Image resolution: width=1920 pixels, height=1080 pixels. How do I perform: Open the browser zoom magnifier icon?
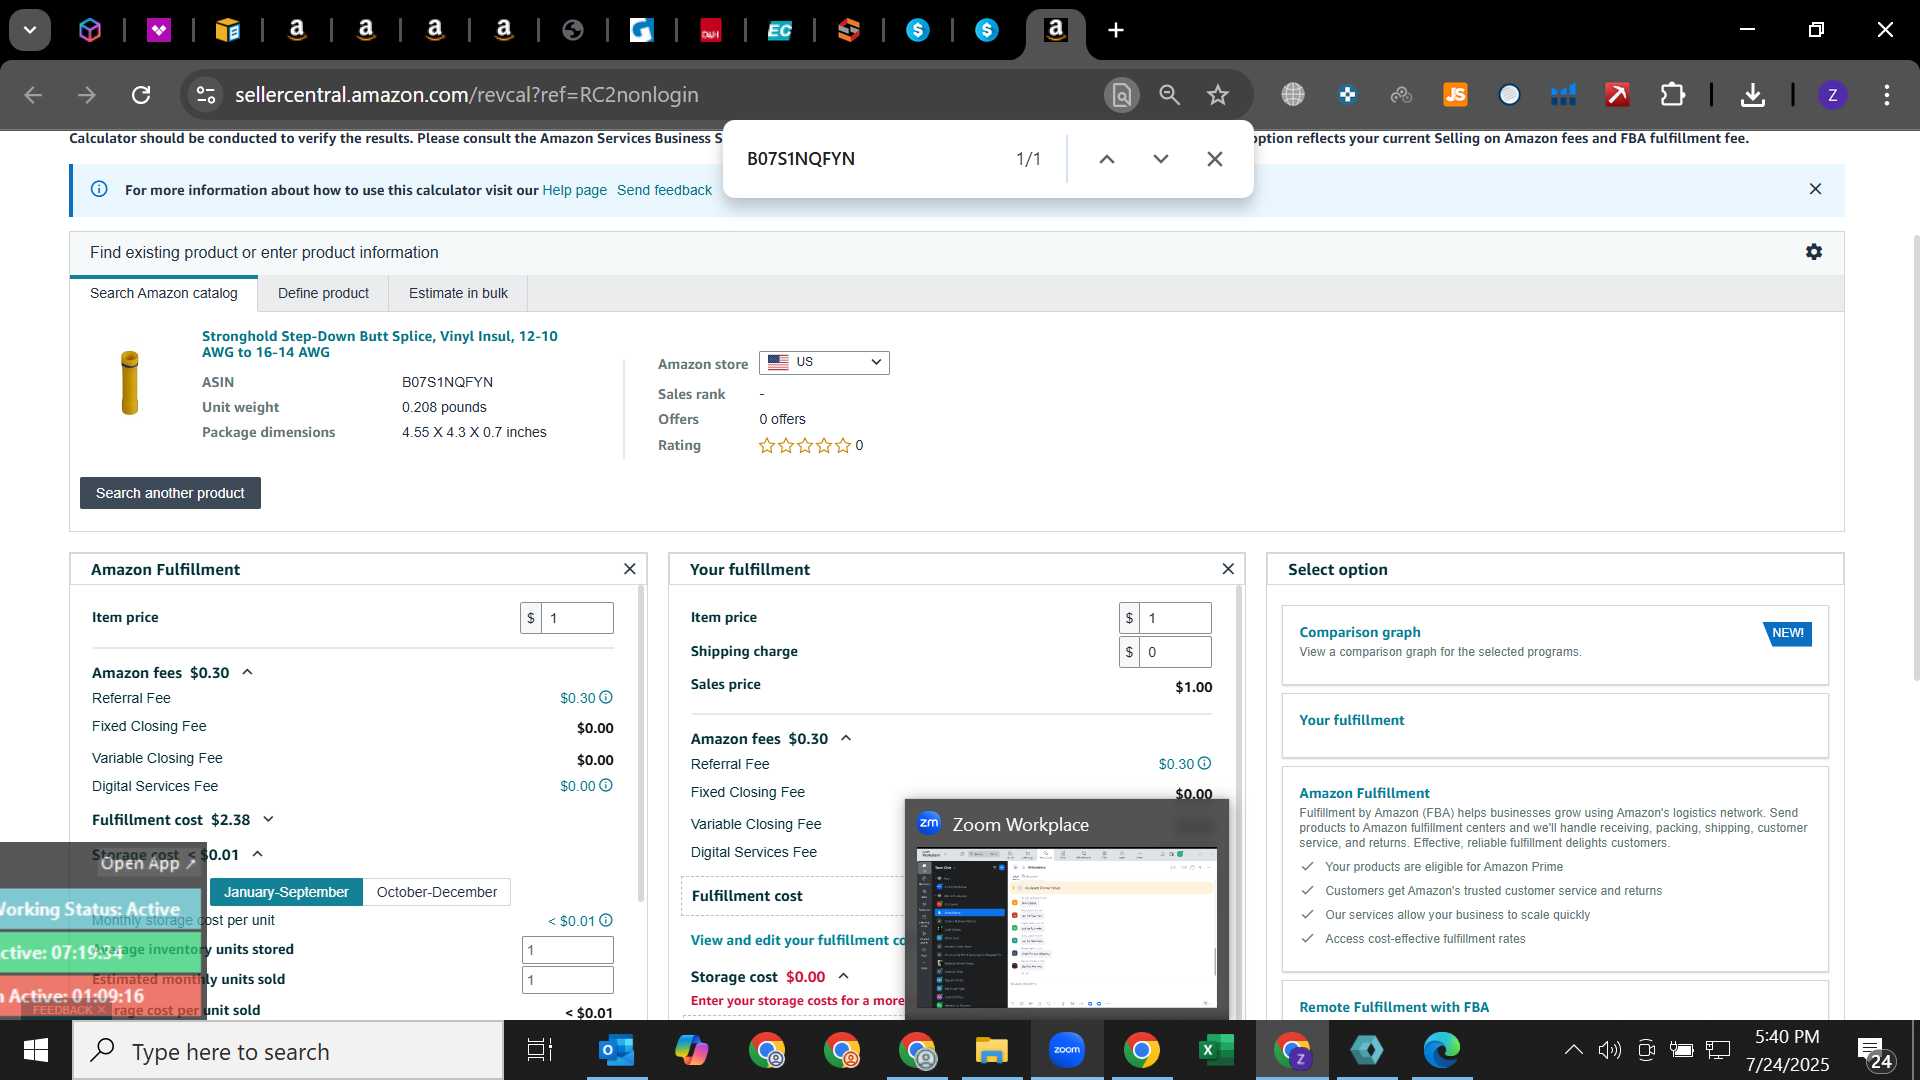pos(1169,95)
